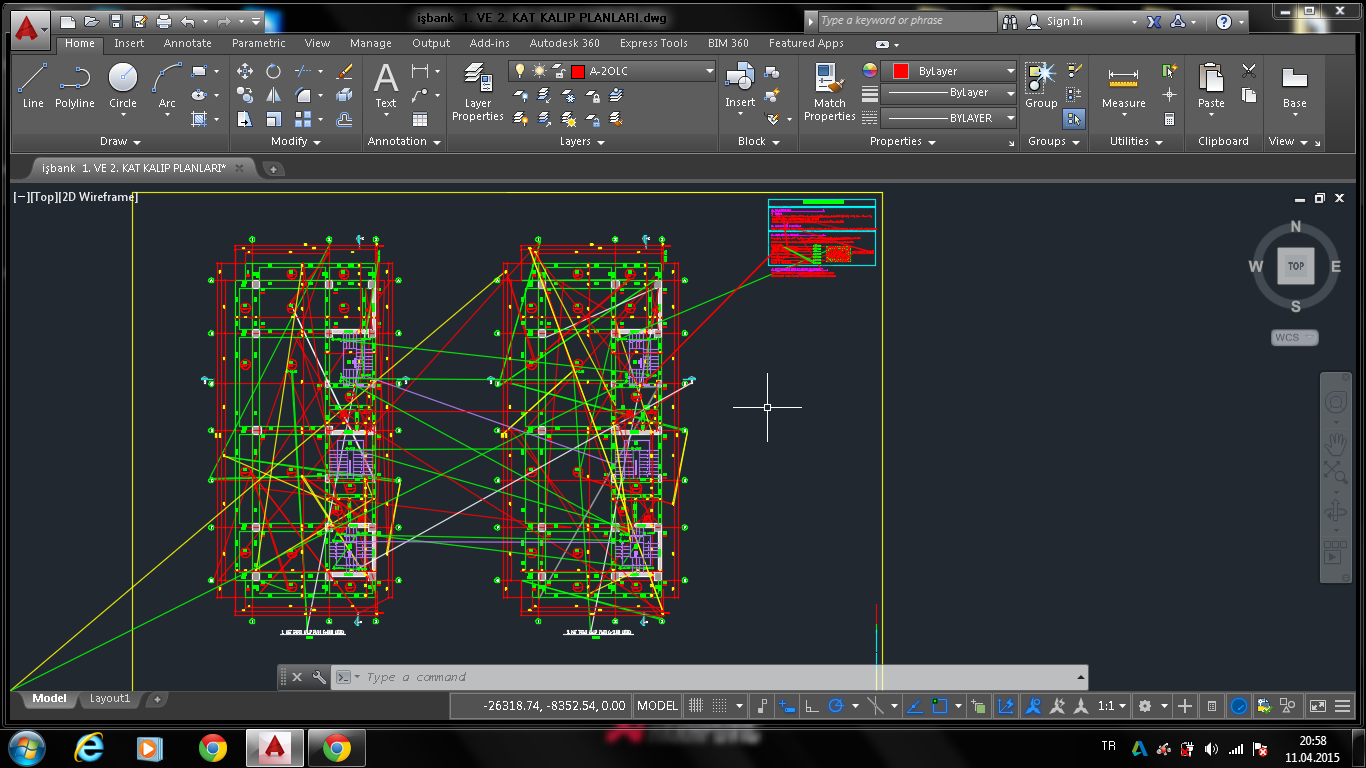Screen dimensions: 1366x768
Task: Switch to the Annotate ribbon tab
Action: (188, 43)
